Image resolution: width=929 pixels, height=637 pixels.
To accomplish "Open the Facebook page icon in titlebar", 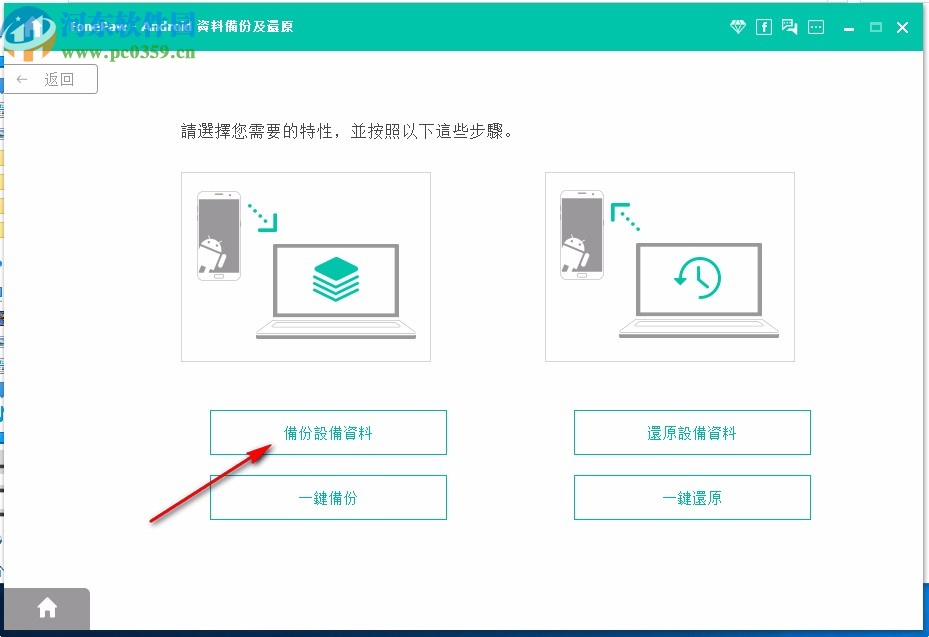I will [763, 27].
